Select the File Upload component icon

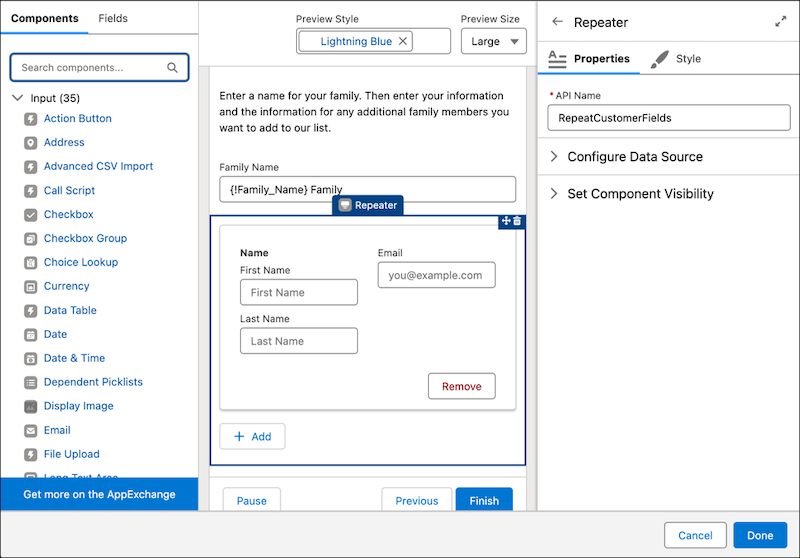tap(30, 455)
